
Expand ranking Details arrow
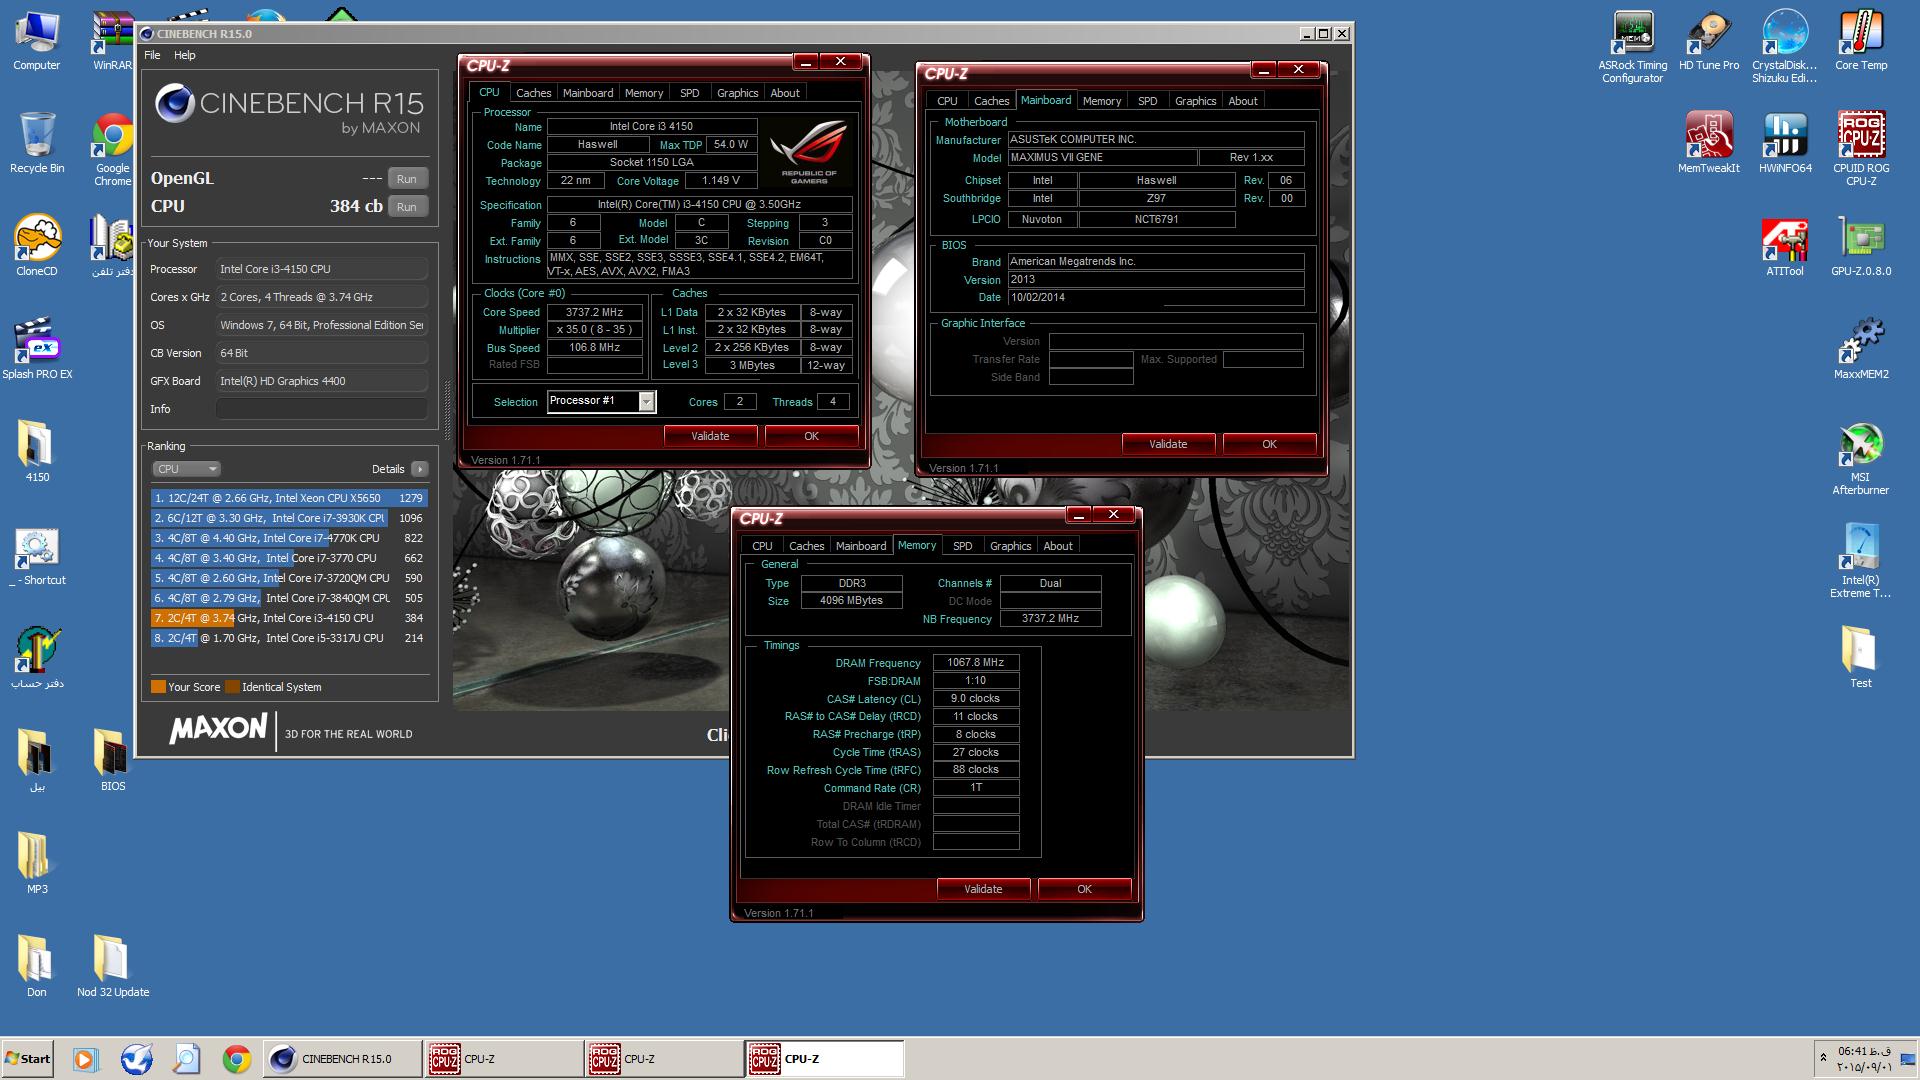click(x=420, y=469)
